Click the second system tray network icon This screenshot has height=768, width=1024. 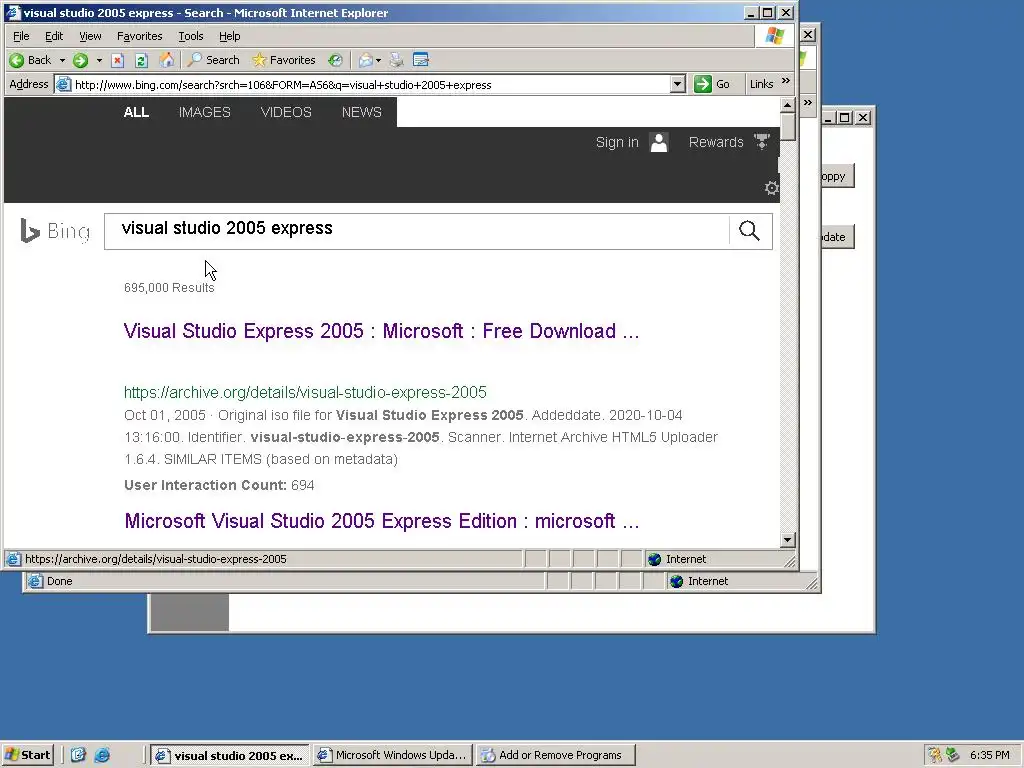(953, 755)
